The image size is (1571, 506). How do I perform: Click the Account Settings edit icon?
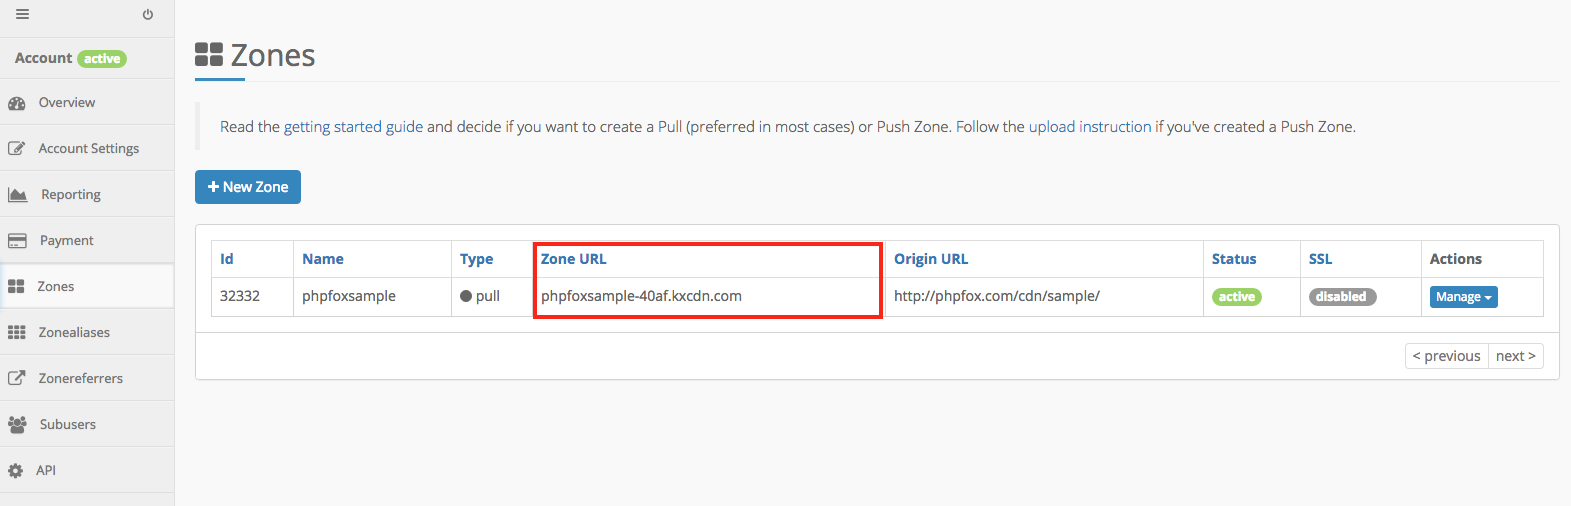(x=17, y=149)
